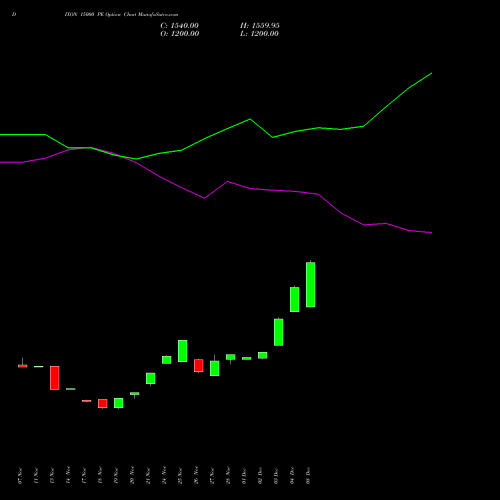Select the large red candle above 13 Nov
Viewport: 500px width, 500px height.
click(55, 378)
